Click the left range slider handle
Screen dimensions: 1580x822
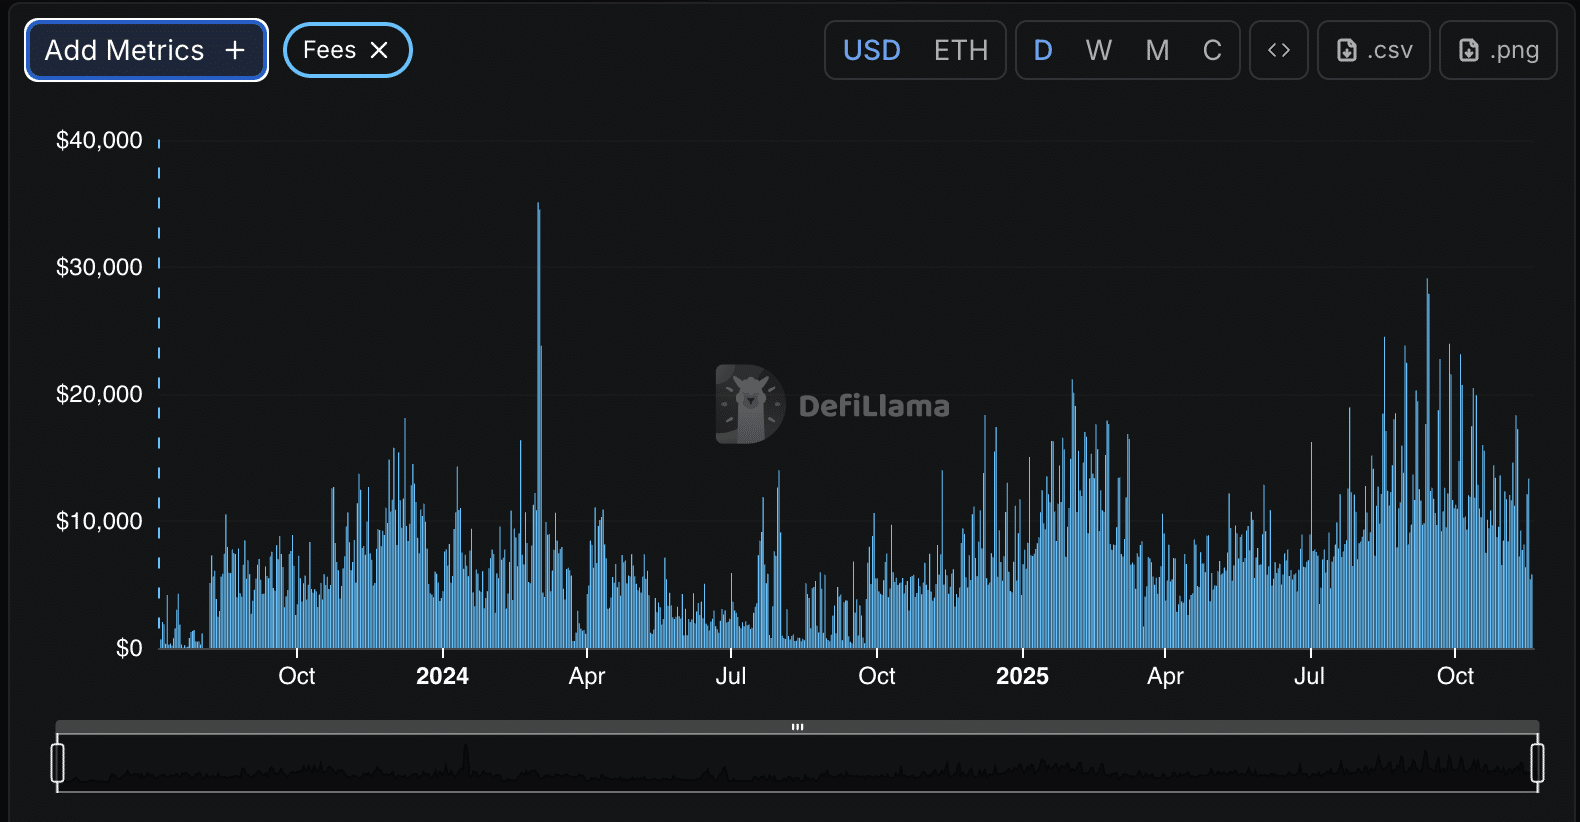tap(58, 763)
